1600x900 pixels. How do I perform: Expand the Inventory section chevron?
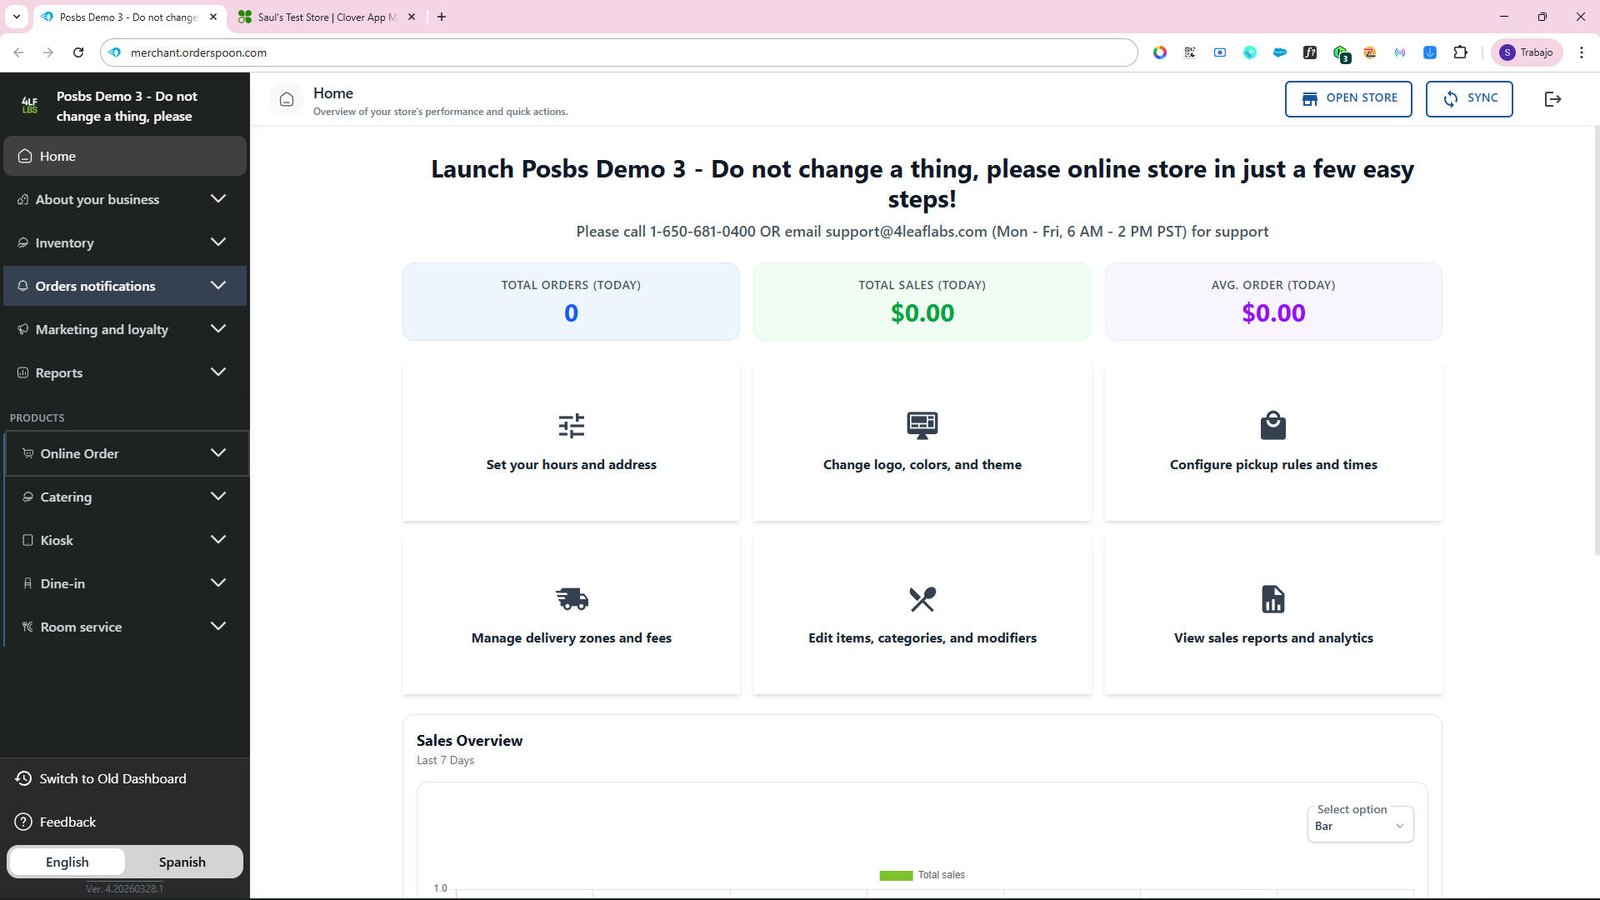point(218,242)
